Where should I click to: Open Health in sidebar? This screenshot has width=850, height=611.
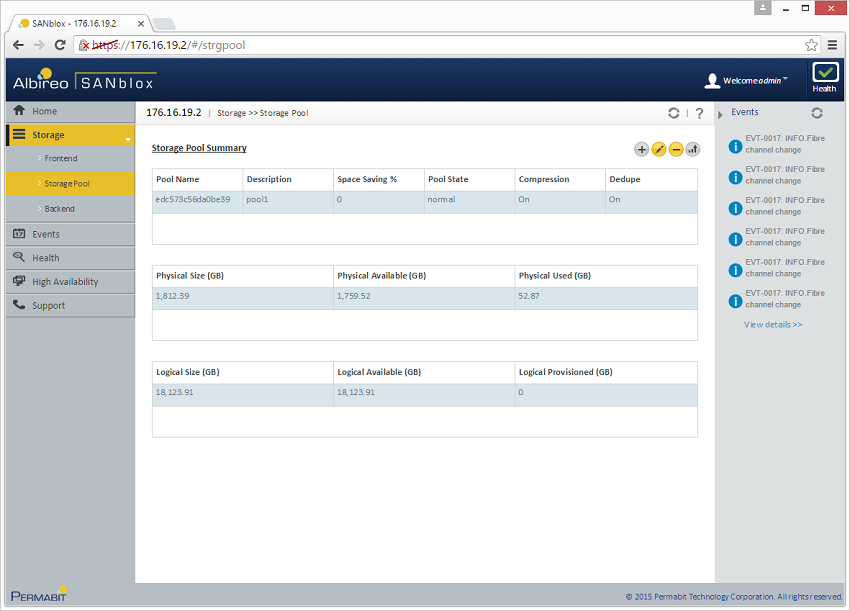click(x=70, y=258)
